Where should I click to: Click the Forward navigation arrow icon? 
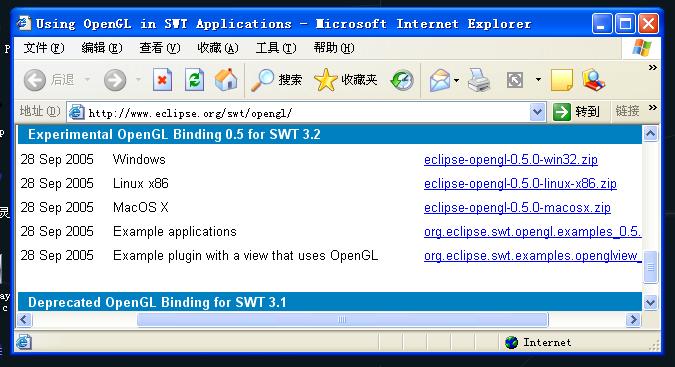click(x=115, y=80)
